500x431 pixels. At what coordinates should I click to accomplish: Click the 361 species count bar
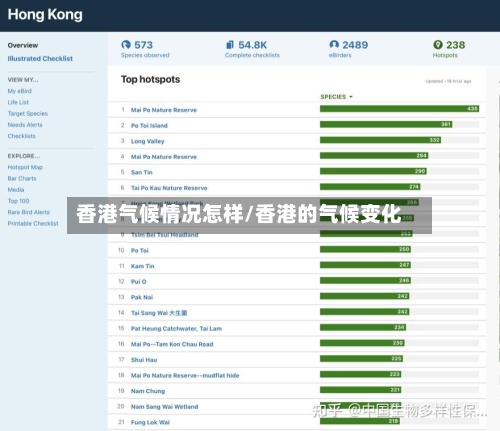386,124
